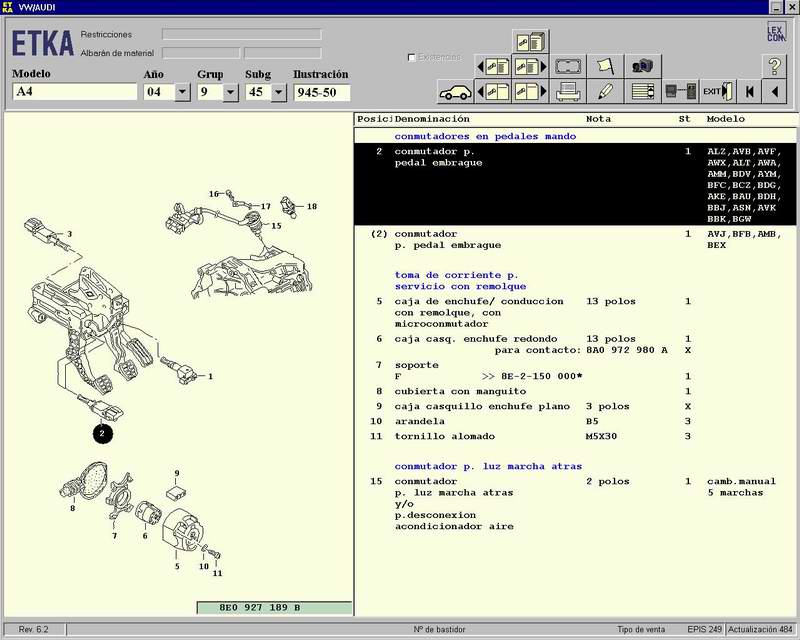The width and height of the screenshot is (800, 640).
Task: Click the rectangular frame plate icon
Action: (568, 66)
